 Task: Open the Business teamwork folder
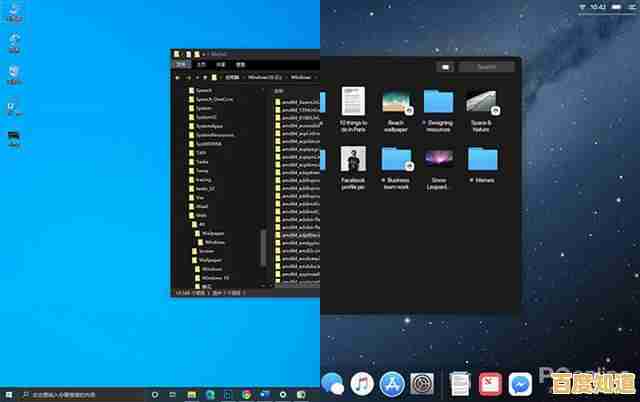point(396,169)
